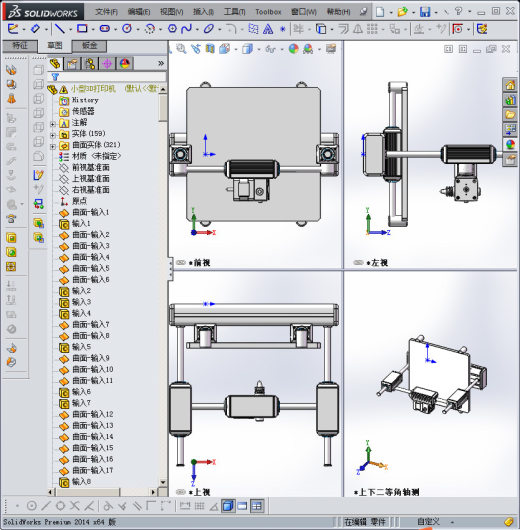Click the Save icon in title bar

pyautogui.click(x=425, y=12)
